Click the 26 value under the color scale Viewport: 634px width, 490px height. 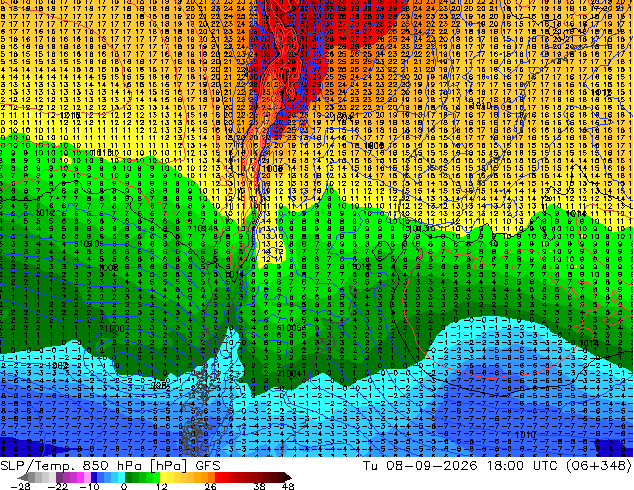tap(210, 486)
